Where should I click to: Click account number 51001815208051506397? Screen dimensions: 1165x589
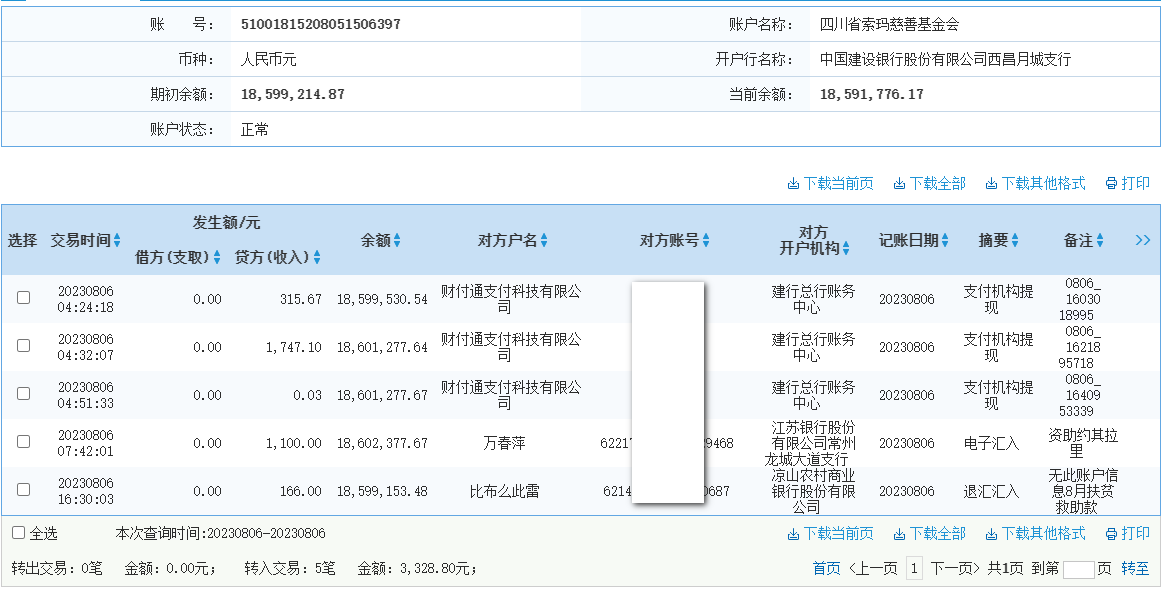tap(321, 25)
